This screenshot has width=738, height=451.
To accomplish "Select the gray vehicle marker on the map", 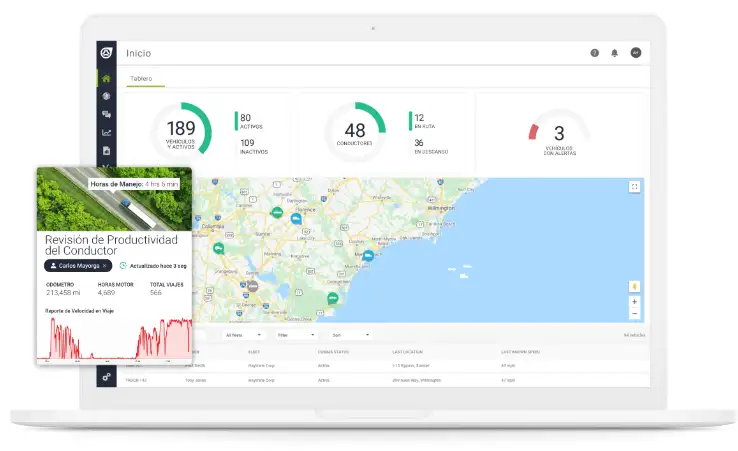I will point(253,286).
